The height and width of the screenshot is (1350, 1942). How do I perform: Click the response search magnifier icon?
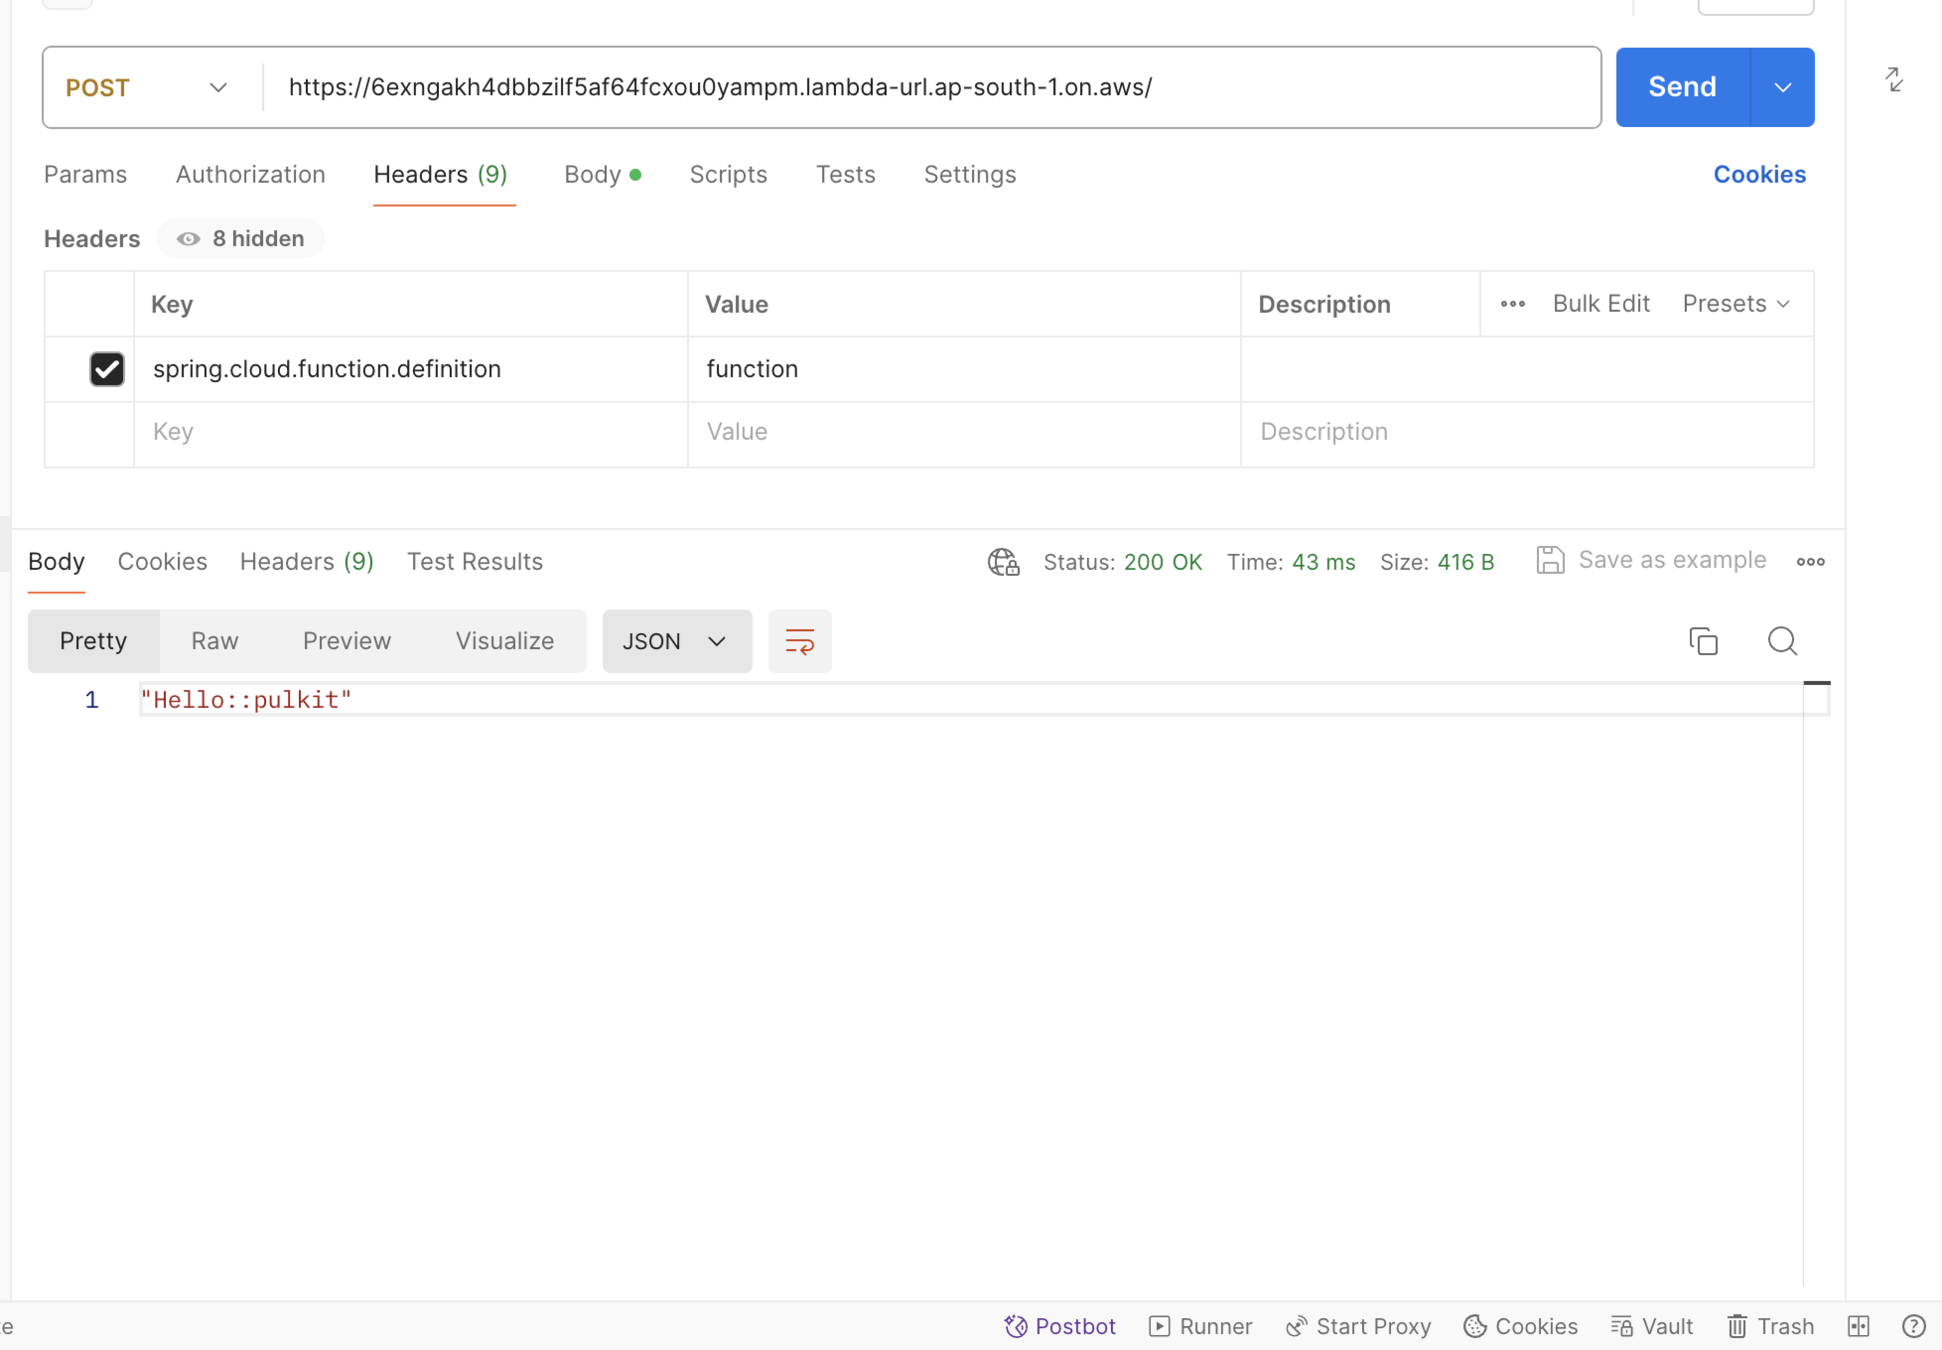click(1782, 641)
